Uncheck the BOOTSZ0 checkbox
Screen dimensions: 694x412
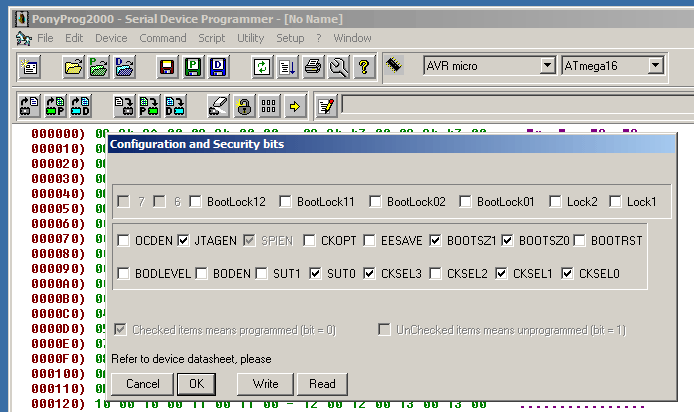point(507,240)
